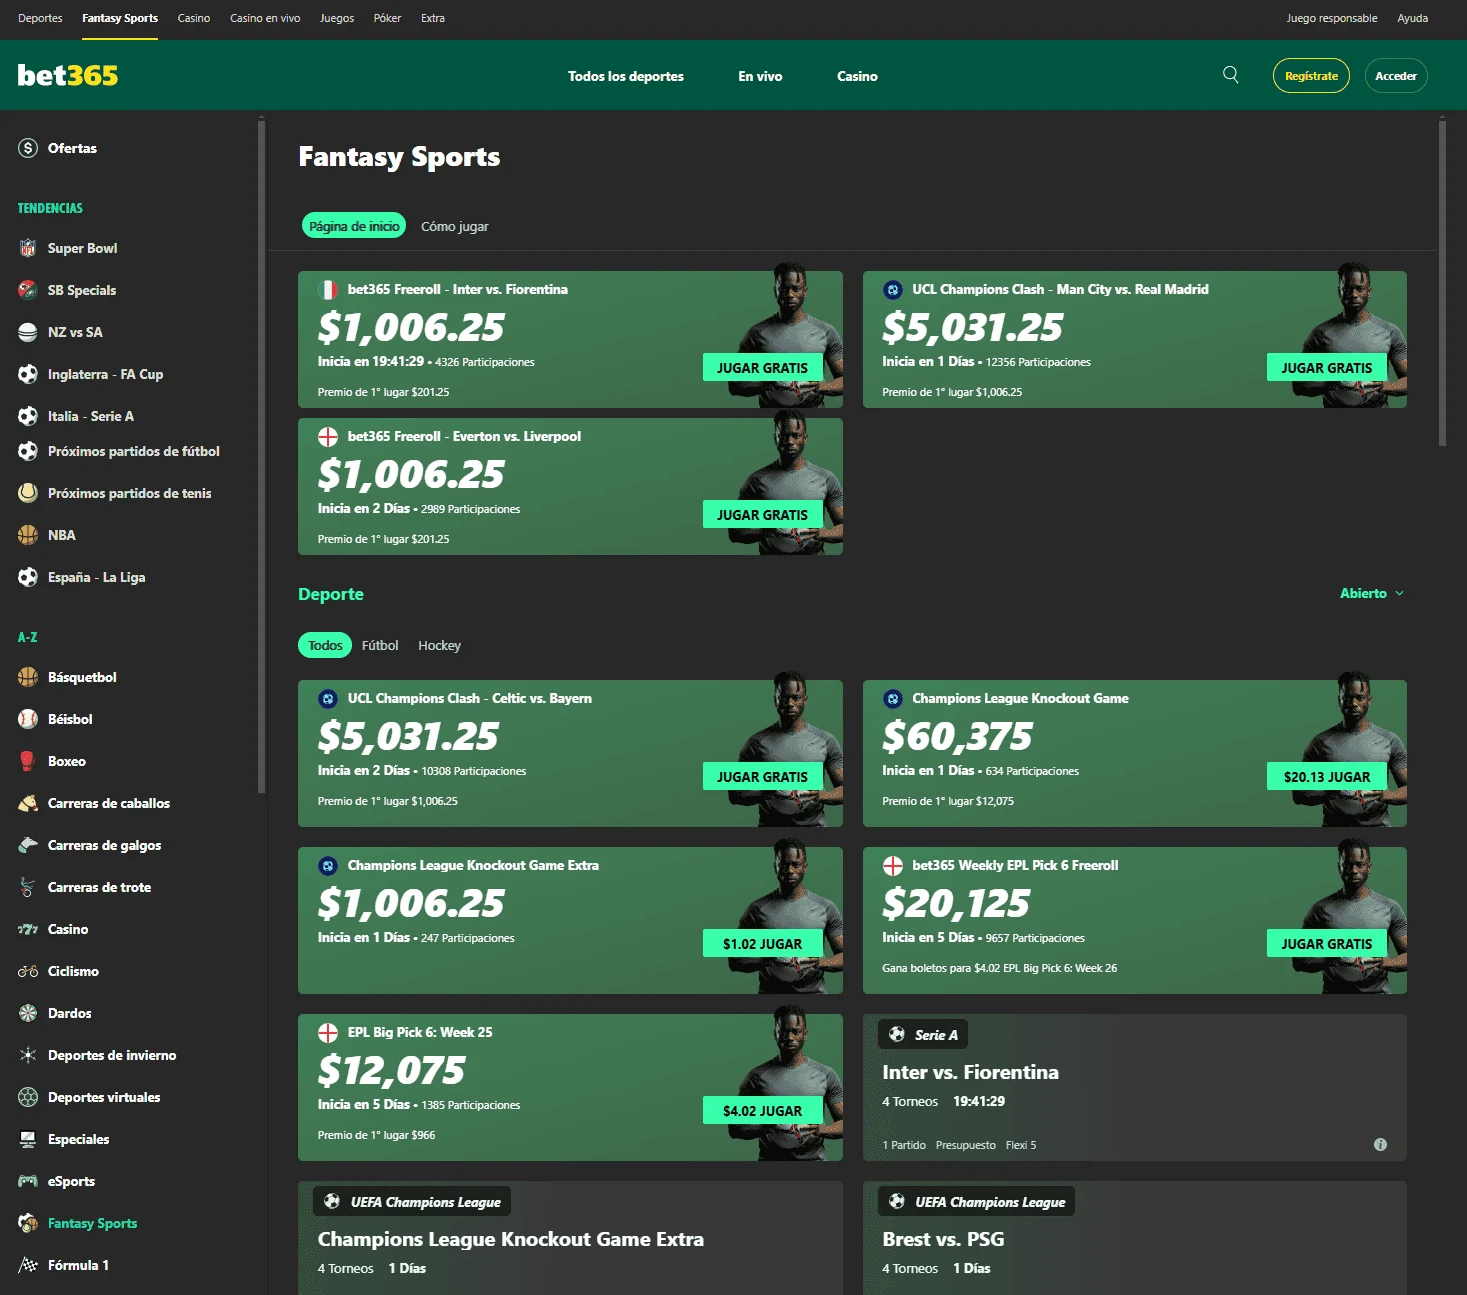This screenshot has height=1295, width=1467.
Task: Open the Juego responsable link
Action: coord(1331,18)
